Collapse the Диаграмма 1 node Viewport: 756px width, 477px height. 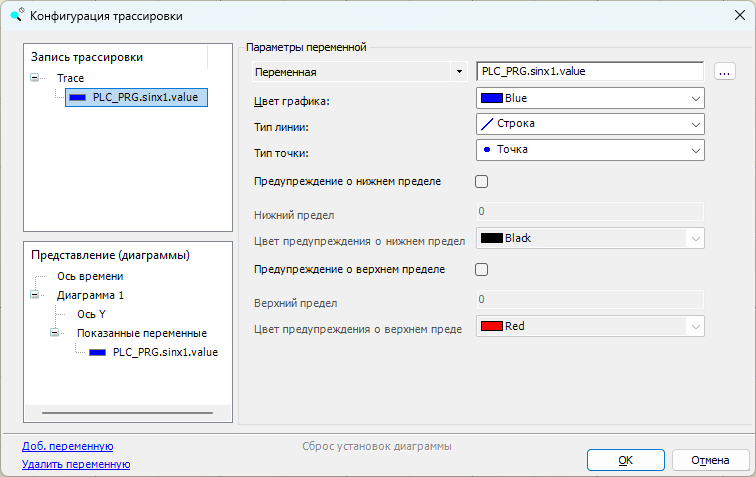pos(37,295)
